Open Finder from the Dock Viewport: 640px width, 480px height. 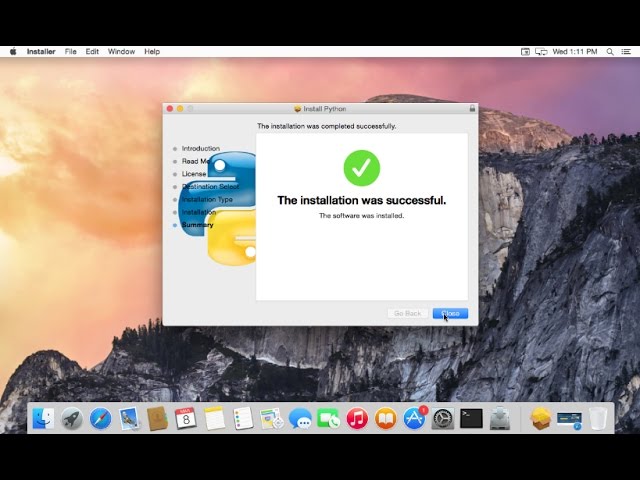pyautogui.click(x=43, y=418)
